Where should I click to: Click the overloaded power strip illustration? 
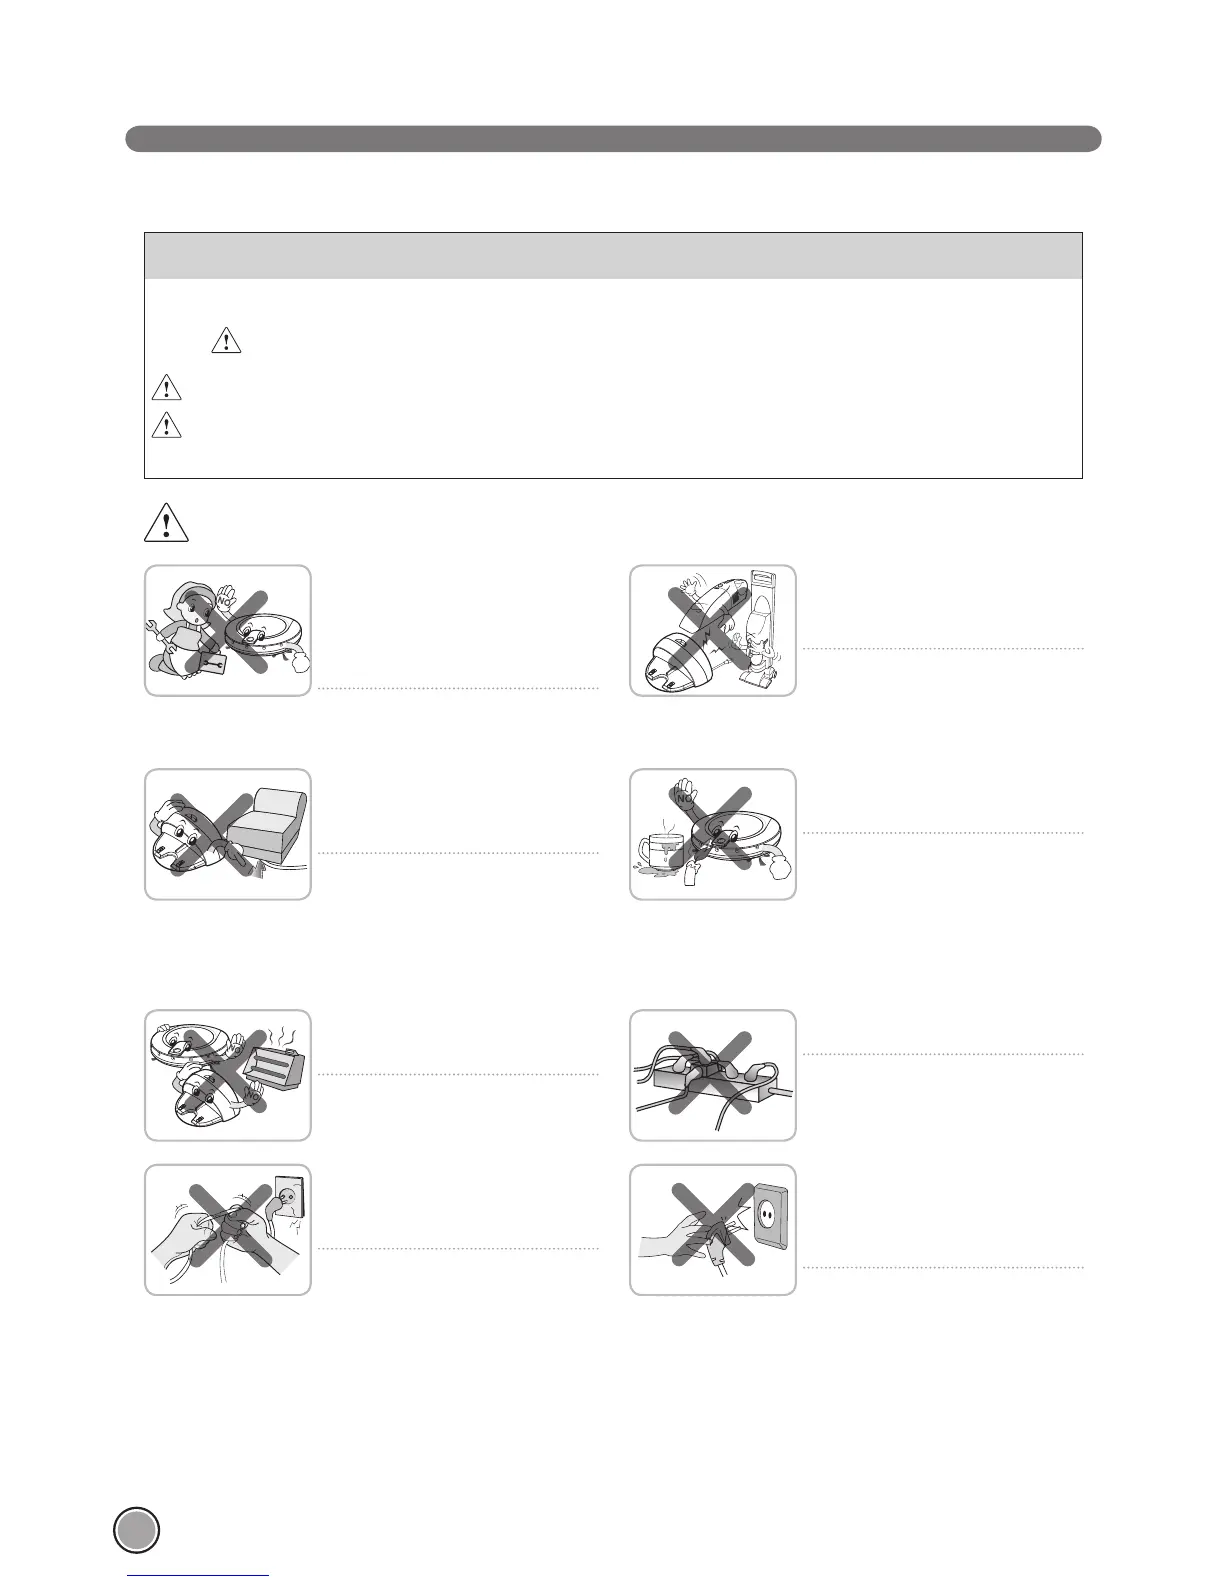713,1076
